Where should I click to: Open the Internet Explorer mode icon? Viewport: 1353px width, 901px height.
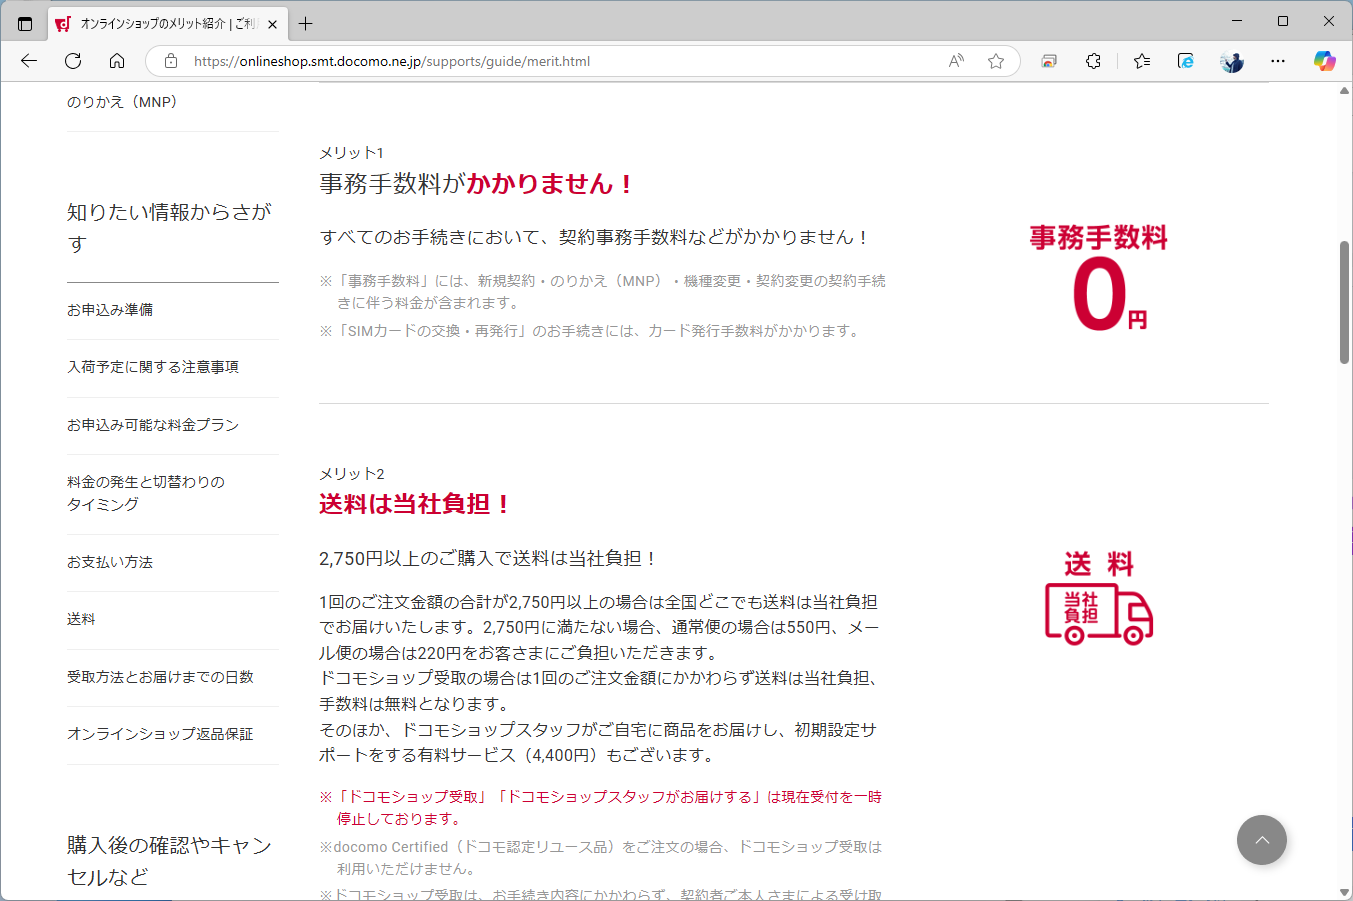point(1185,61)
